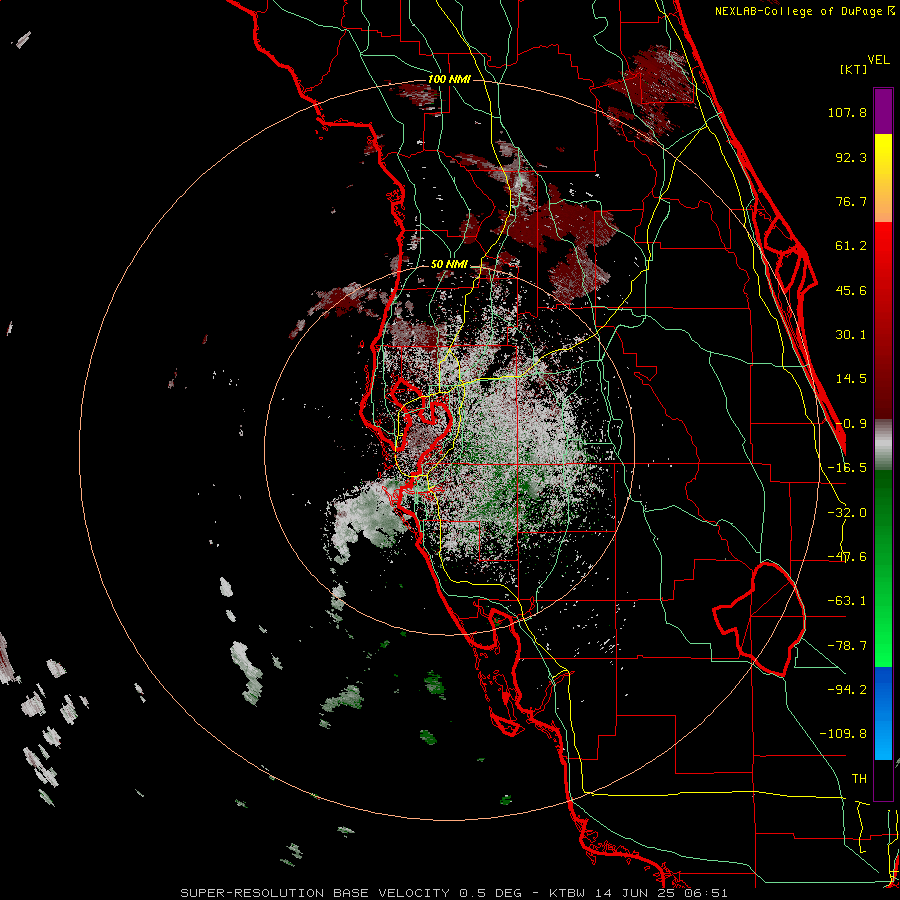
Task: Click the -94.2 velocity scale value
Action: [847, 690]
